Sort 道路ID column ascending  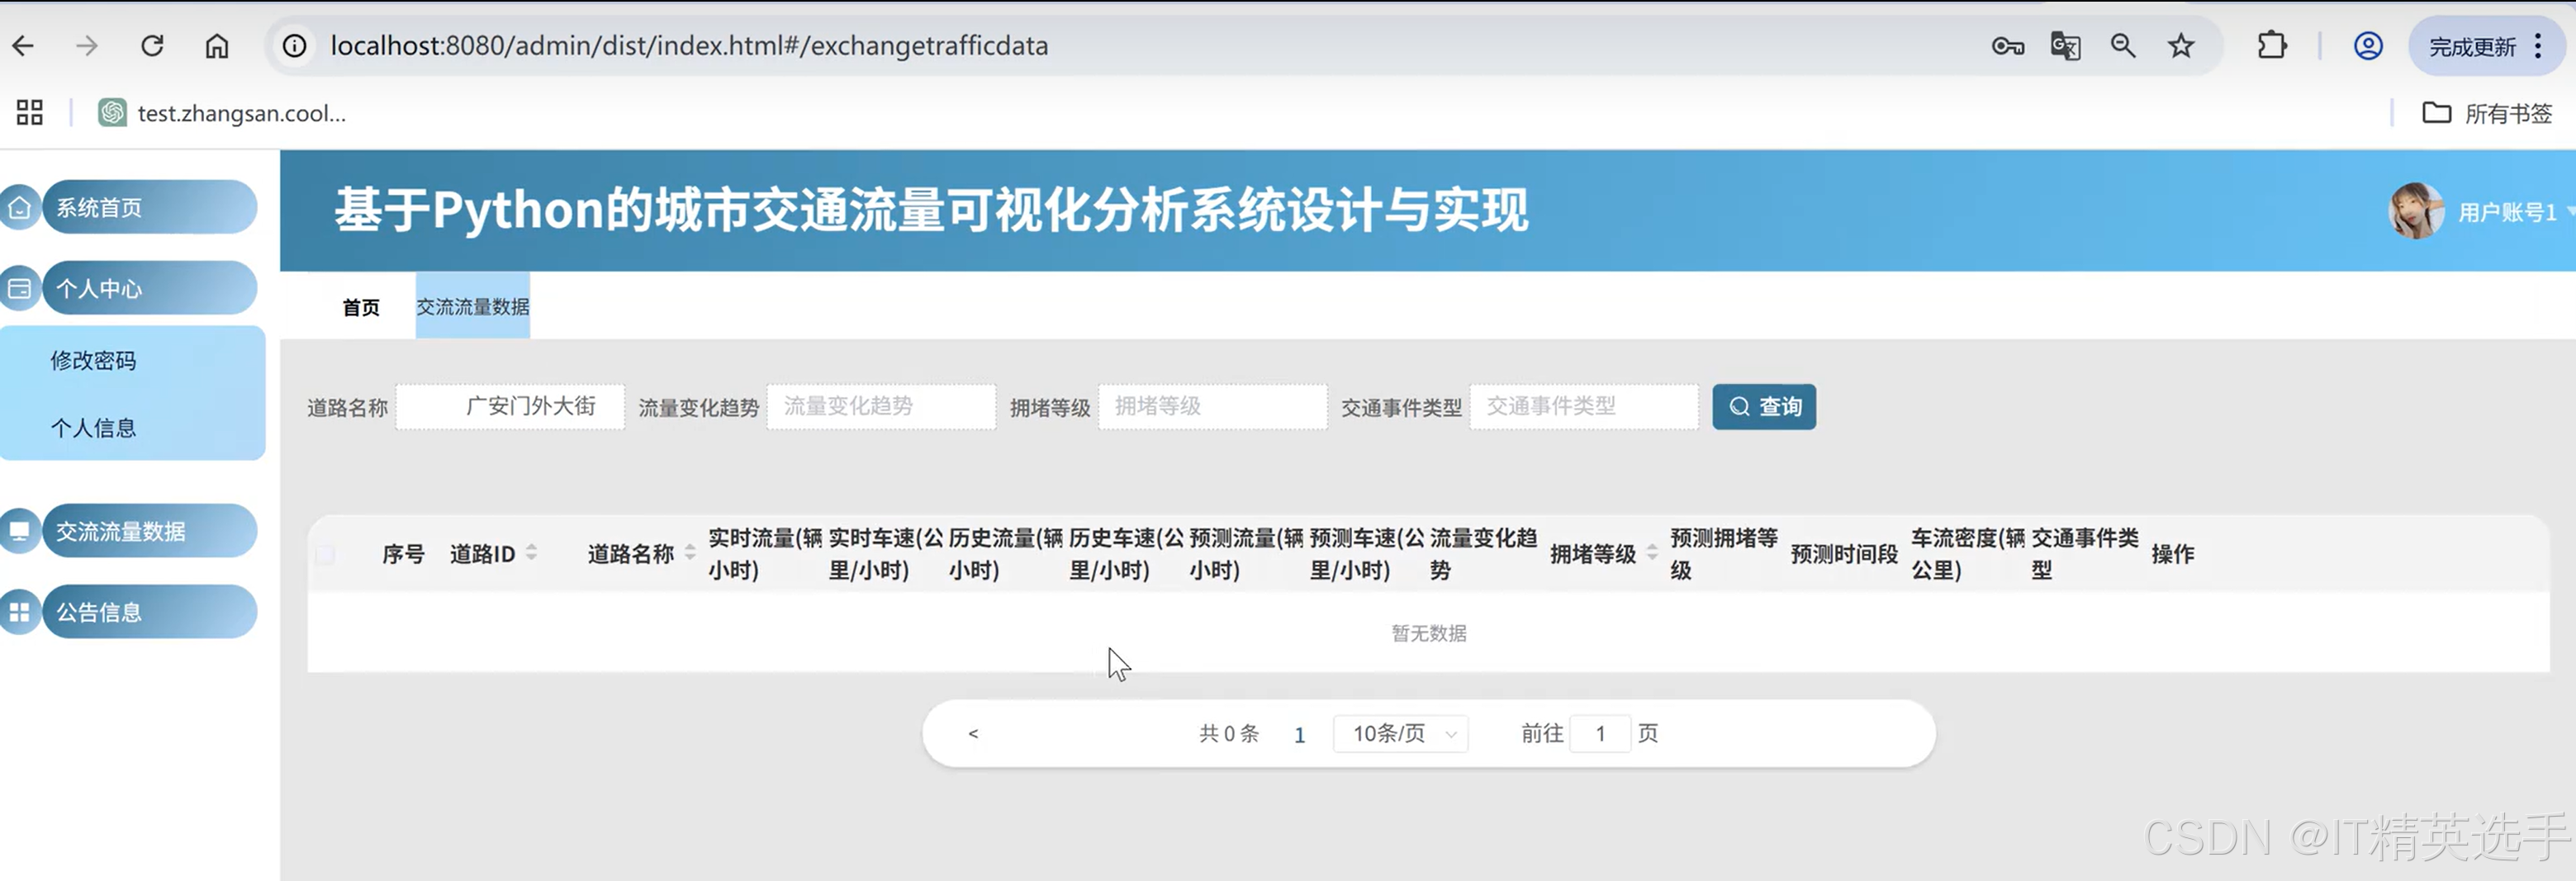[531, 548]
